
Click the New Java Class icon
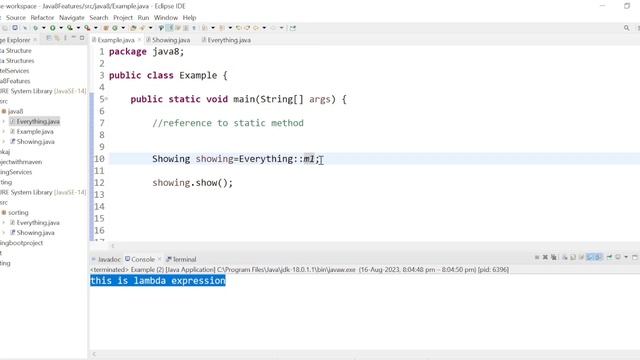(115, 28)
